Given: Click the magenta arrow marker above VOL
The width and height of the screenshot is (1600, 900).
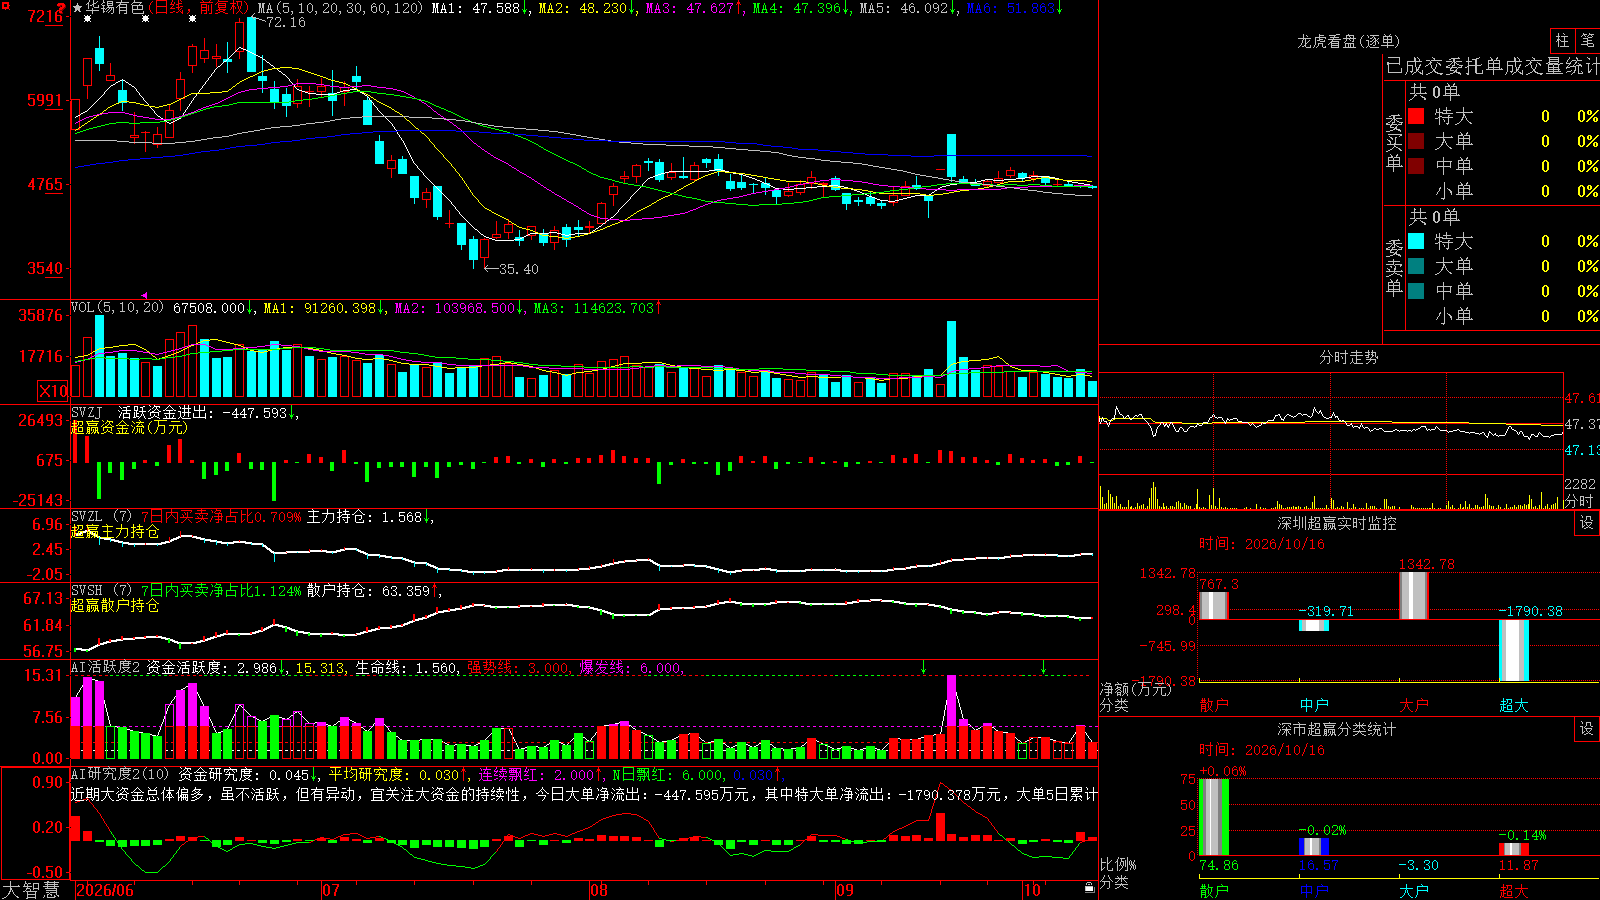Looking at the screenshot, I should (145, 296).
